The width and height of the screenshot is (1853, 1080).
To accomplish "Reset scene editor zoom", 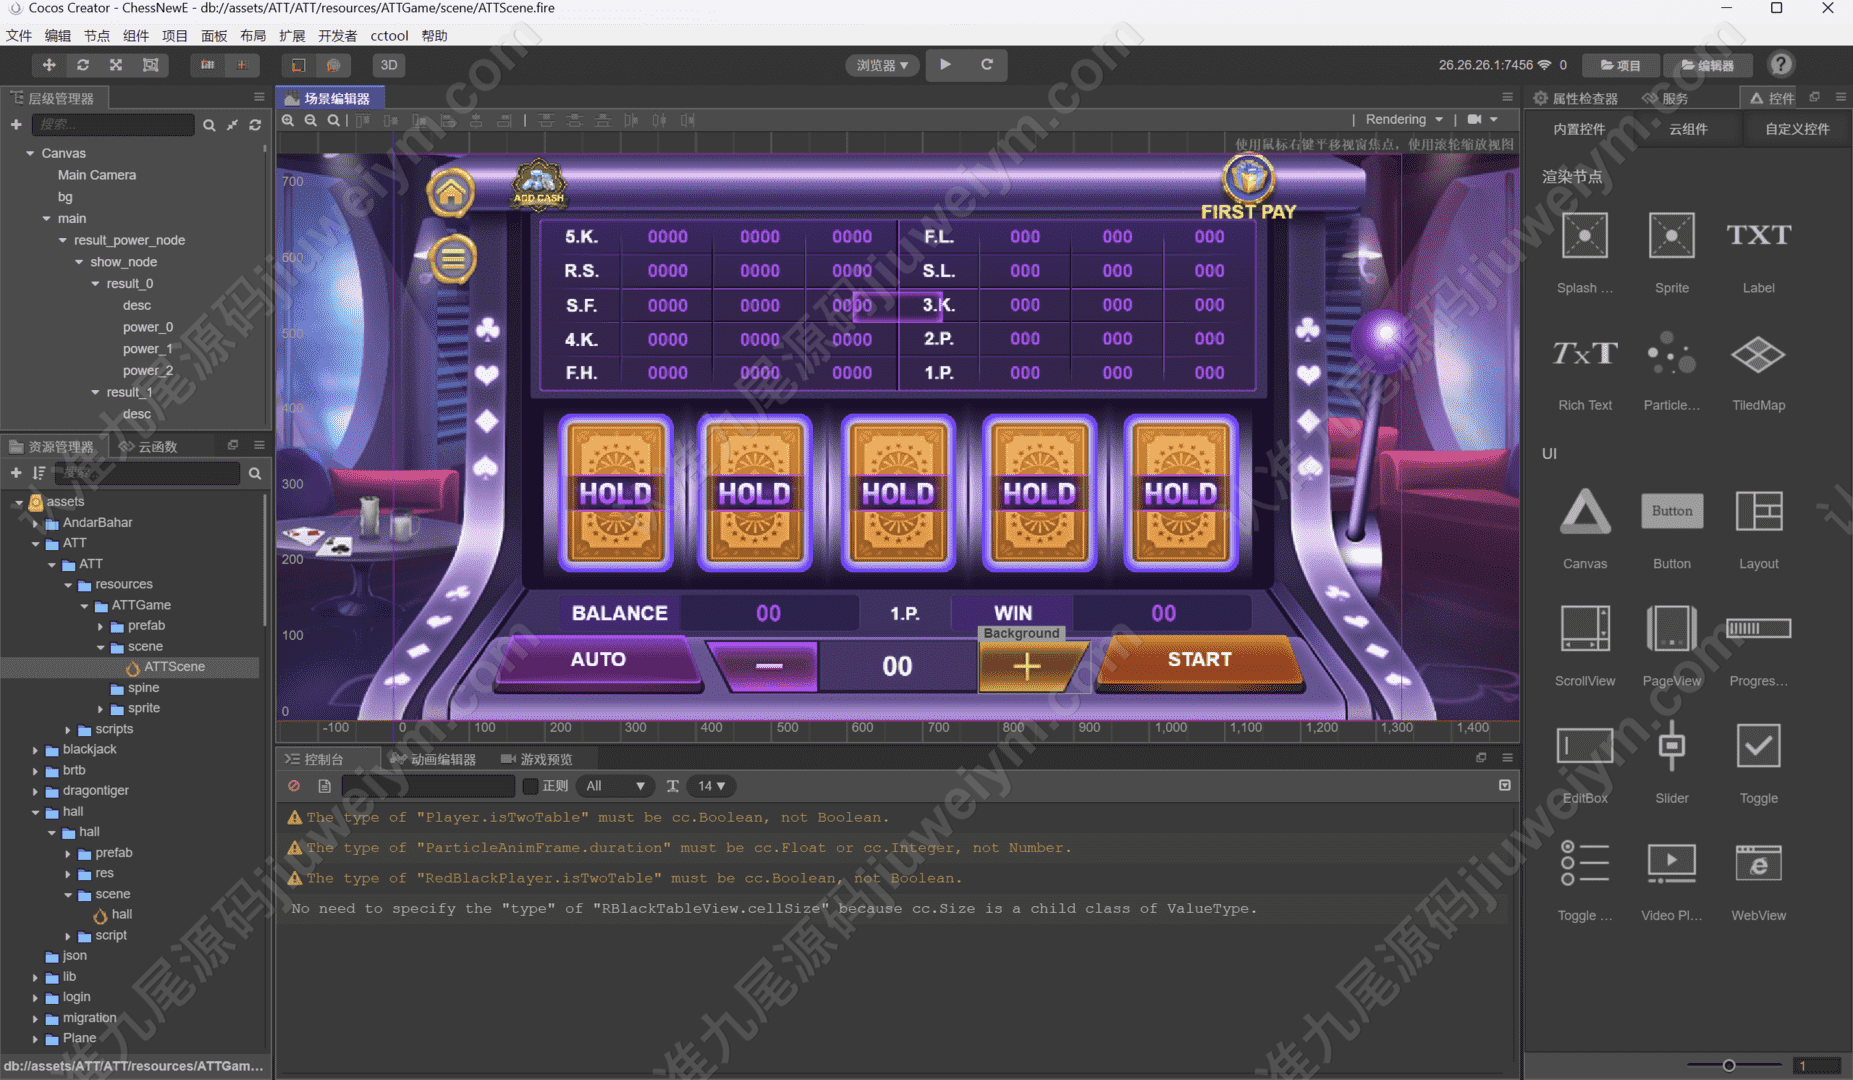I will coord(334,120).
